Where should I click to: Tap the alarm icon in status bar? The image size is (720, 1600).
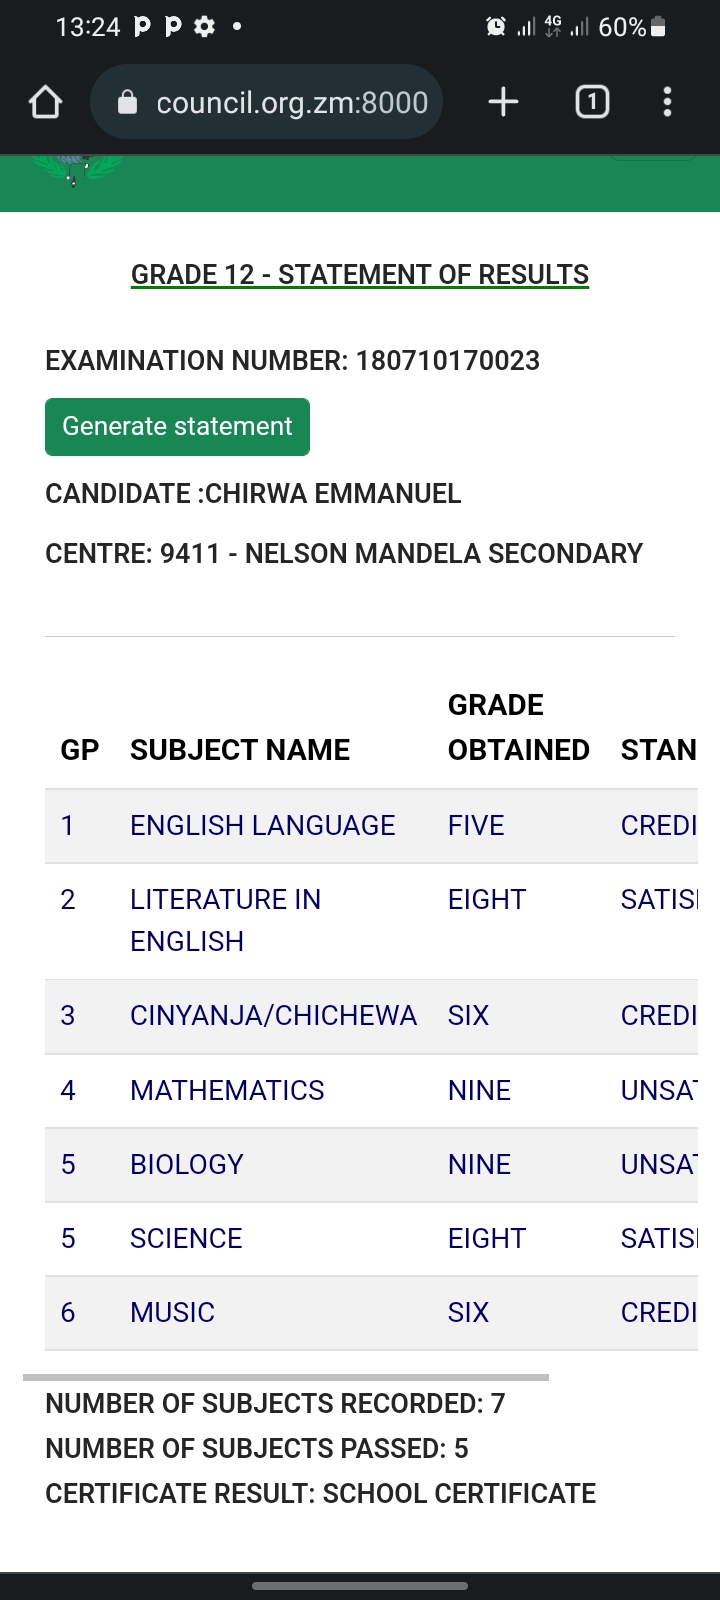[495, 27]
